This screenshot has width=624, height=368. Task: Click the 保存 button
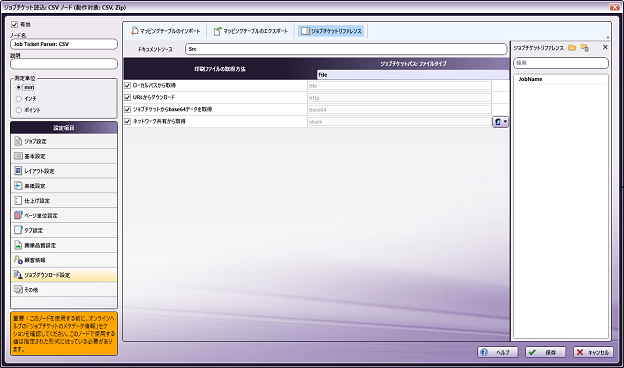545,352
